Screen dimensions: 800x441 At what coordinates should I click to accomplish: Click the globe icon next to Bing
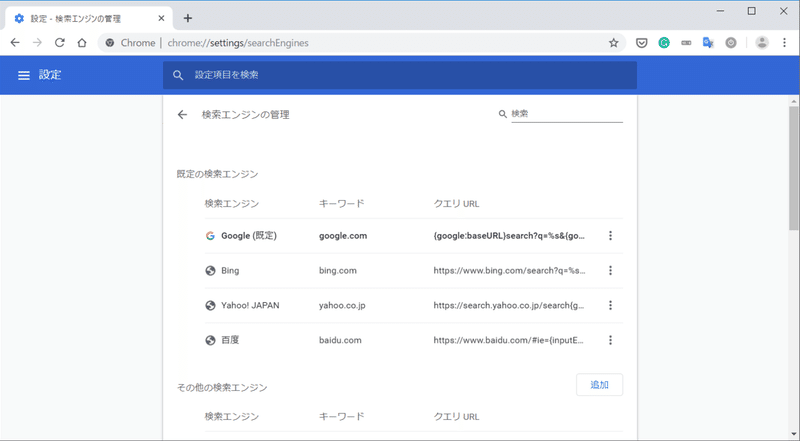point(210,271)
